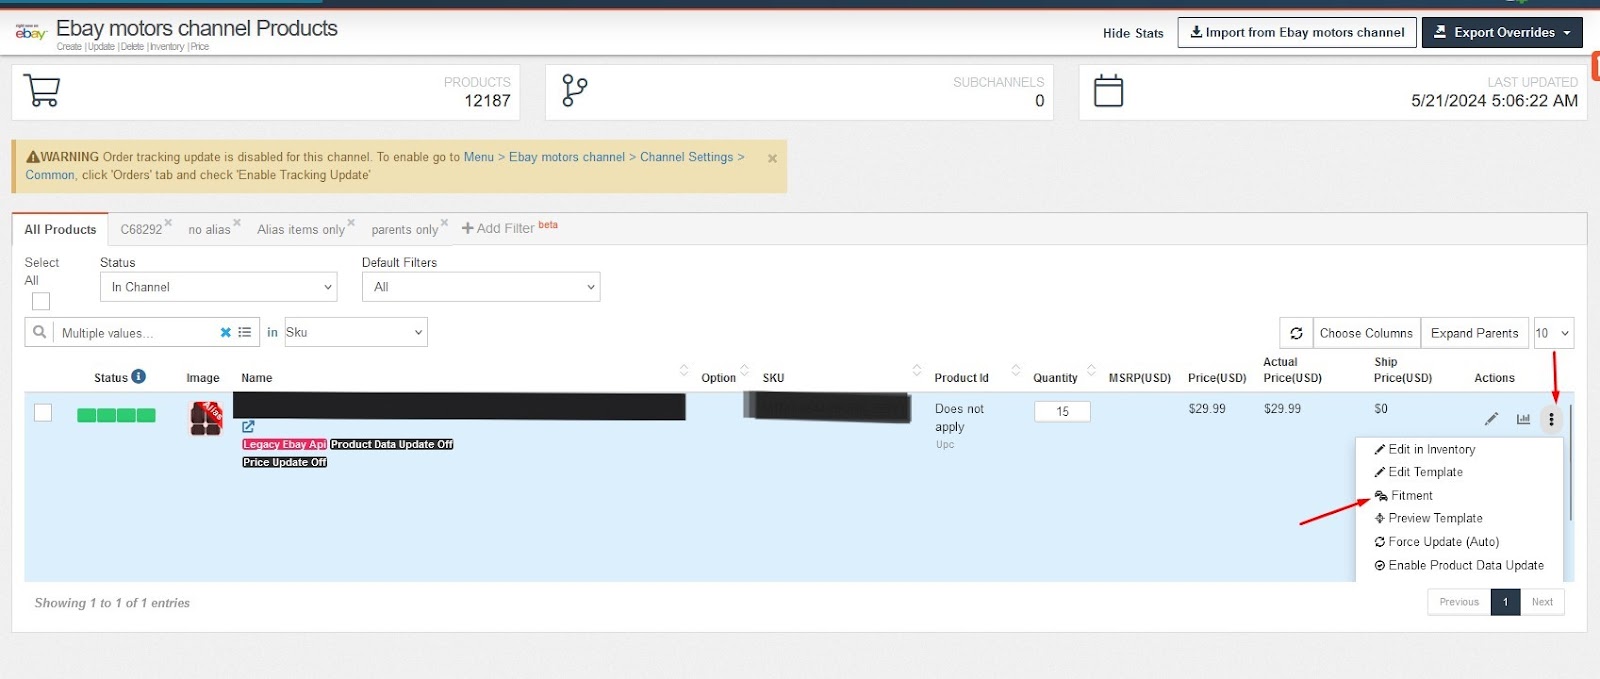Click the Choose Columns button
Viewport: 1600px width, 679px height.
coord(1366,333)
